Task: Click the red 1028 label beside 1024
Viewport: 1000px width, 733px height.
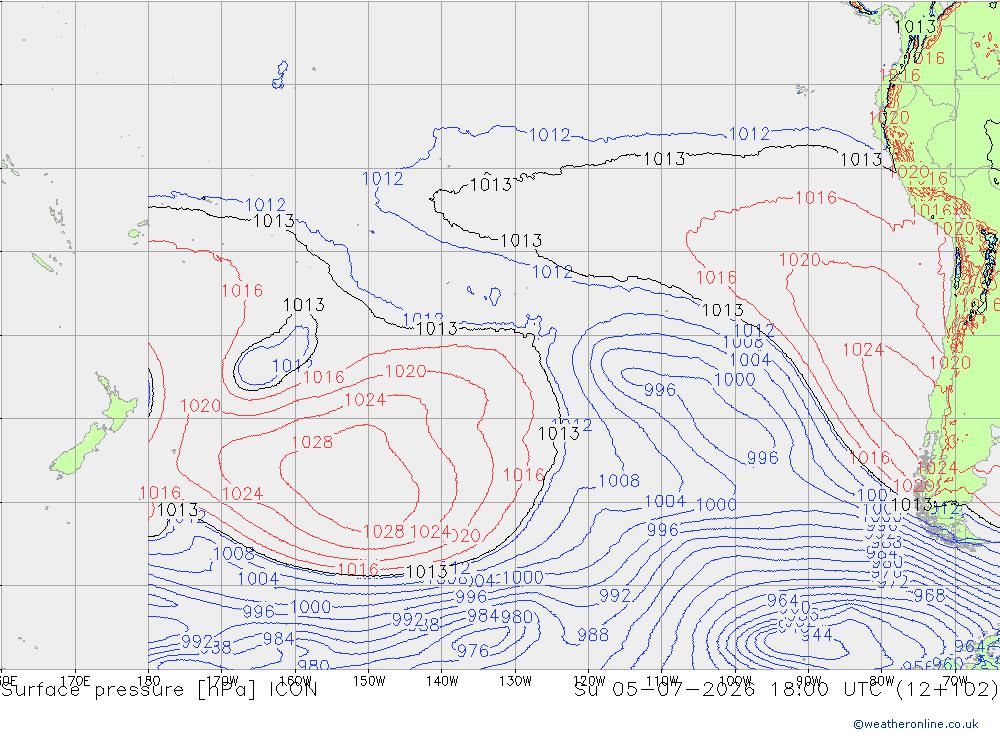Action: pos(383,531)
